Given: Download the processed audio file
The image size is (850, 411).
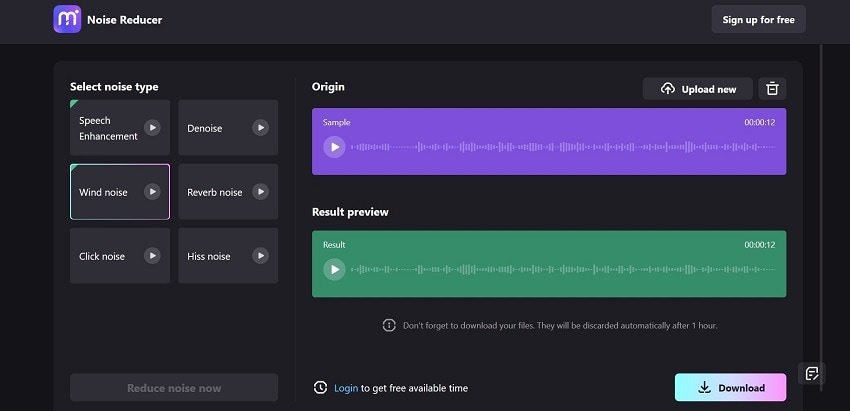Looking at the screenshot, I should point(730,388).
